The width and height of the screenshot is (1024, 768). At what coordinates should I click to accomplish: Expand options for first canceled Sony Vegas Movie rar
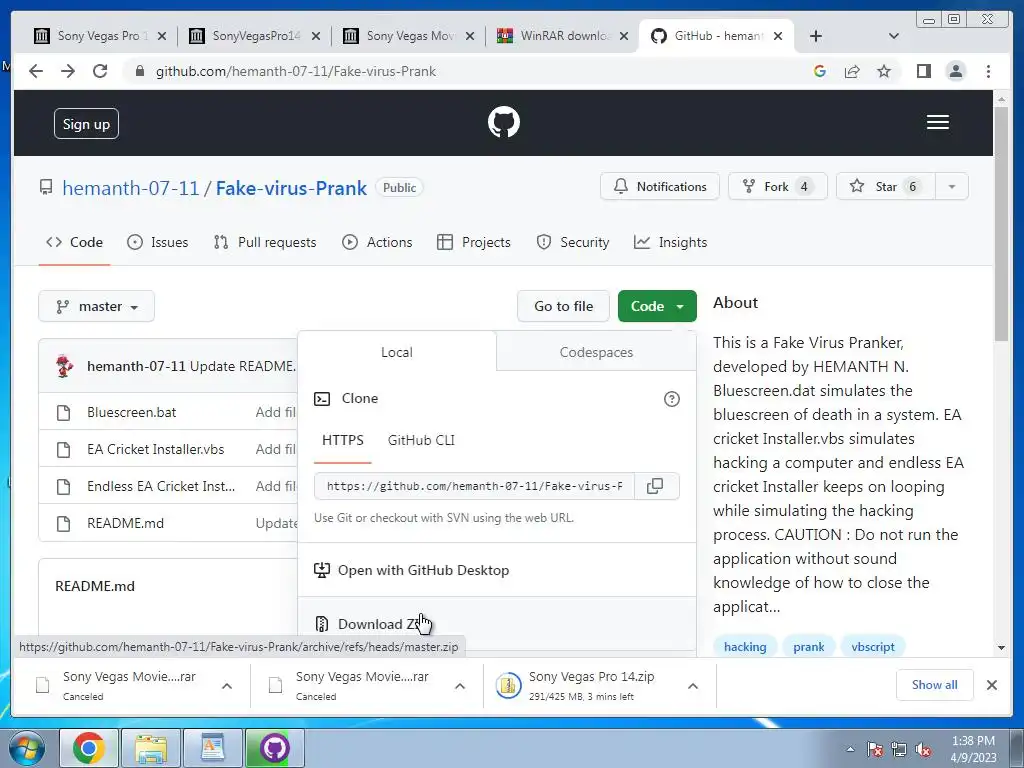coord(227,686)
